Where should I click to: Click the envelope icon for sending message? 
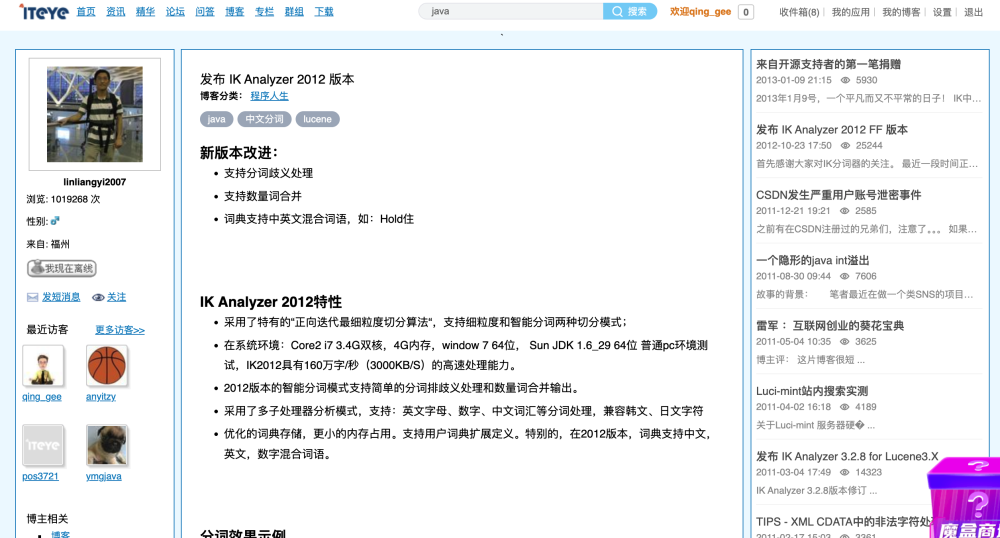[33, 297]
